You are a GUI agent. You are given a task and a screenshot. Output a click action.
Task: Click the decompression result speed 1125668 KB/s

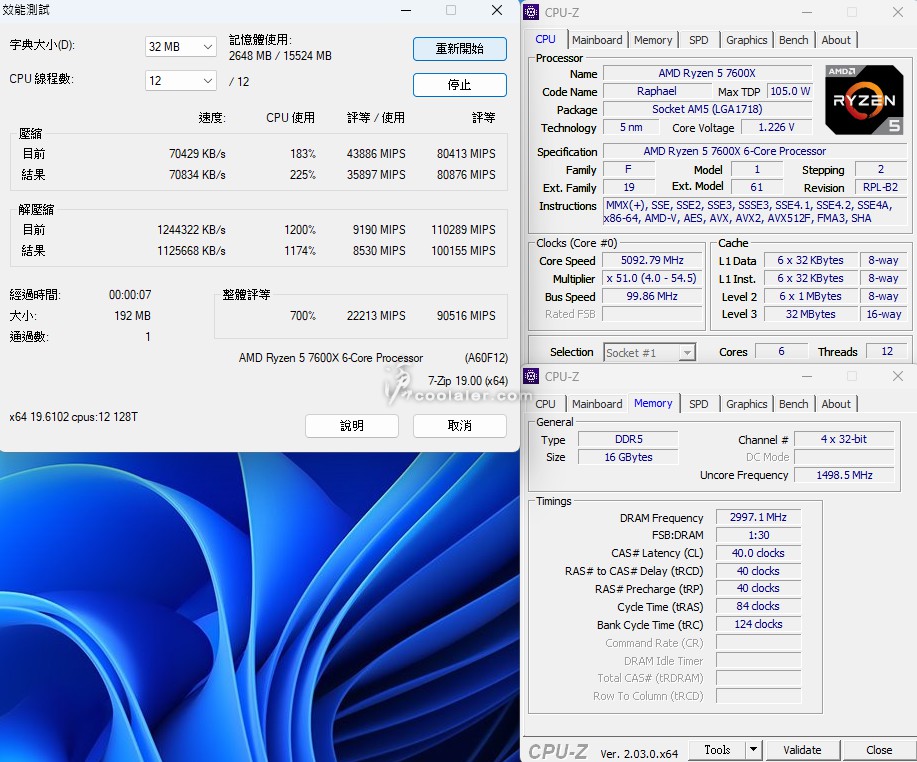click(x=191, y=251)
